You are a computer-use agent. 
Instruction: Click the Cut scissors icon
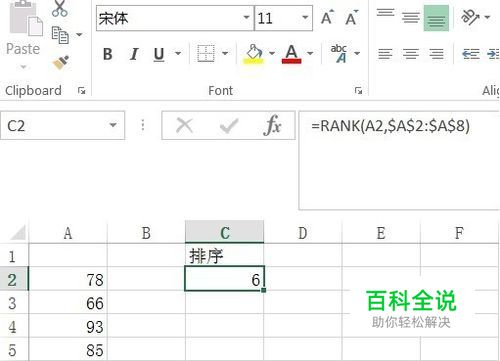coord(60,9)
